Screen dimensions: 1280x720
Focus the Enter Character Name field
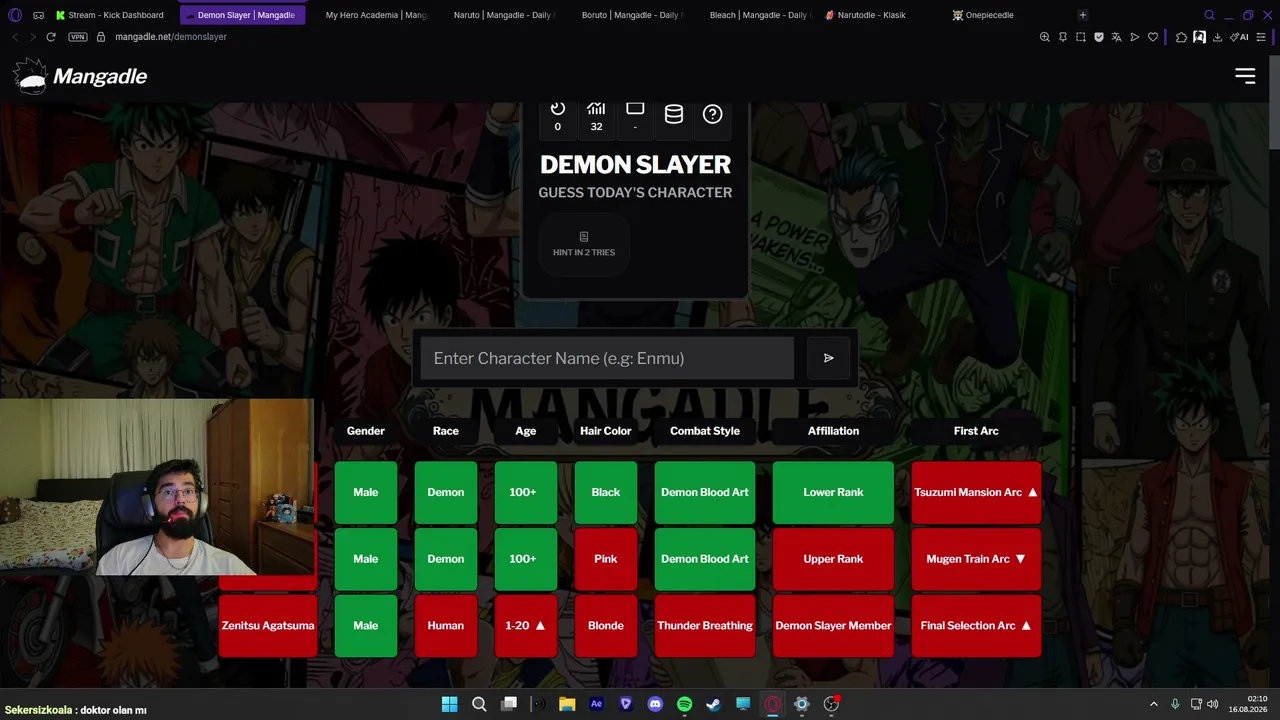[x=607, y=358]
